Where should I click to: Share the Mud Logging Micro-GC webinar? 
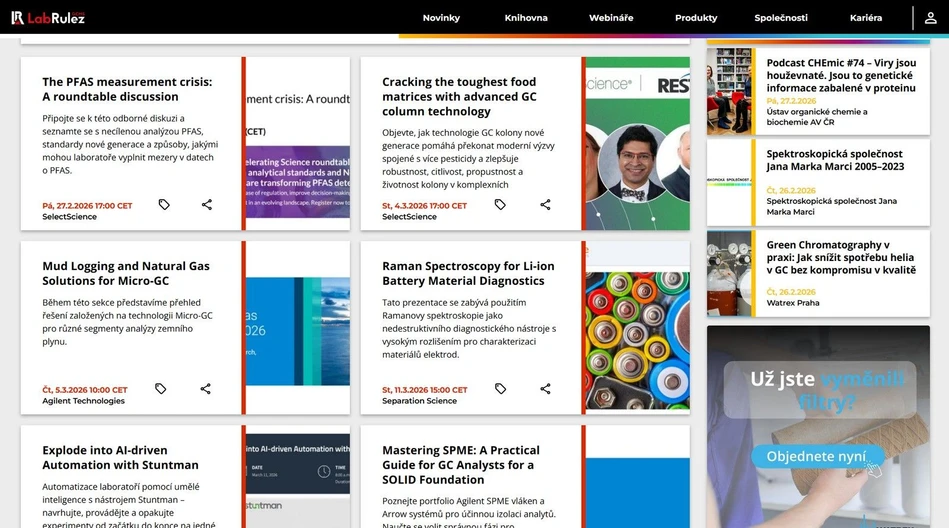[x=205, y=389]
